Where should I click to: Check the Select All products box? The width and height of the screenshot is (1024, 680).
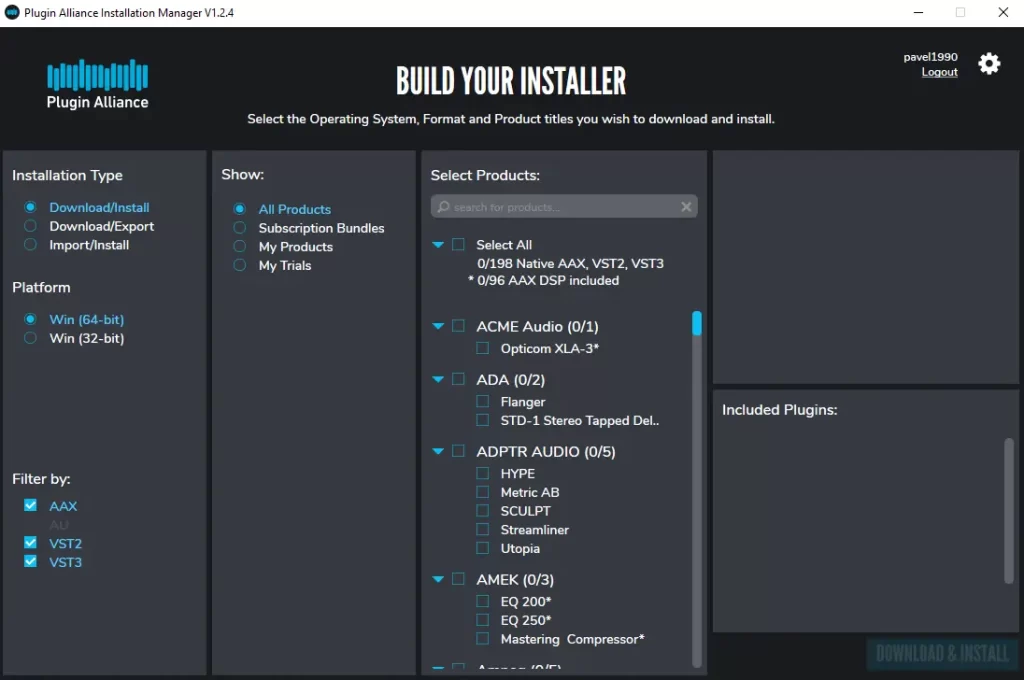coord(458,244)
